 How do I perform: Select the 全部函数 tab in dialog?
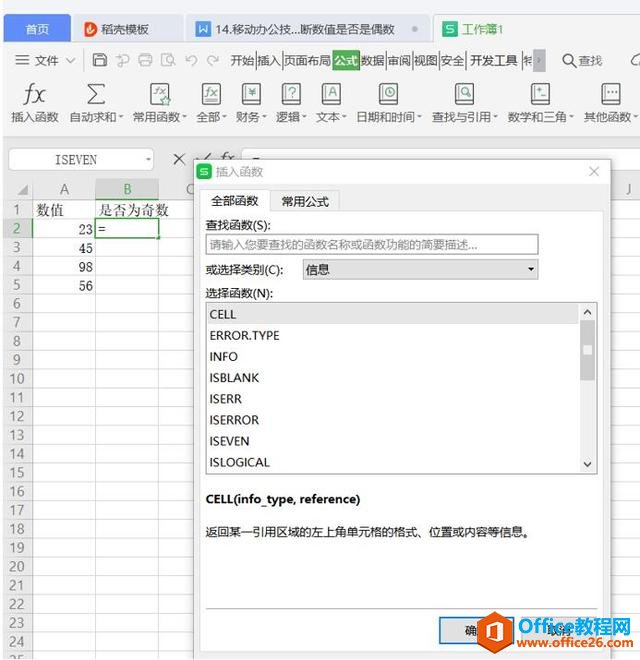(x=235, y=201)
